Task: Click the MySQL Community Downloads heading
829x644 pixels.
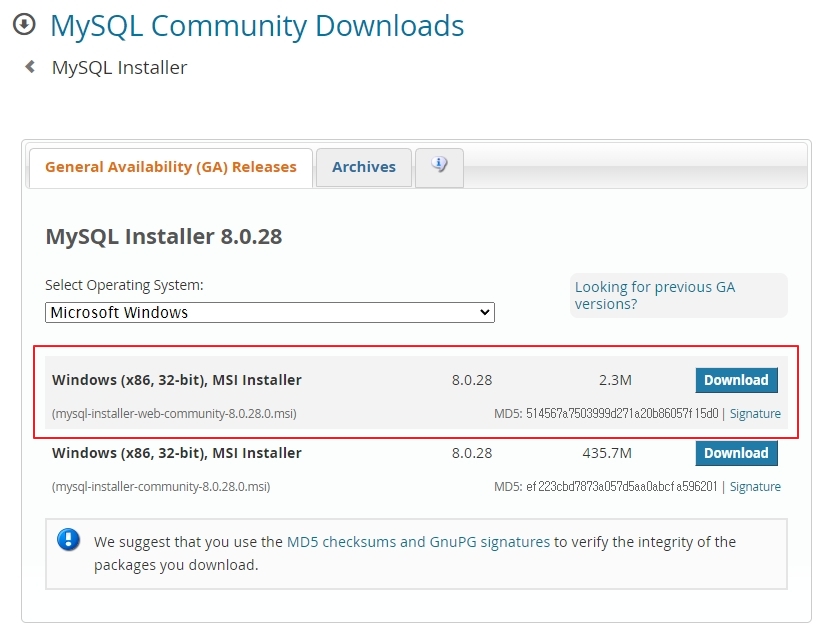Action: pos(257,25)
